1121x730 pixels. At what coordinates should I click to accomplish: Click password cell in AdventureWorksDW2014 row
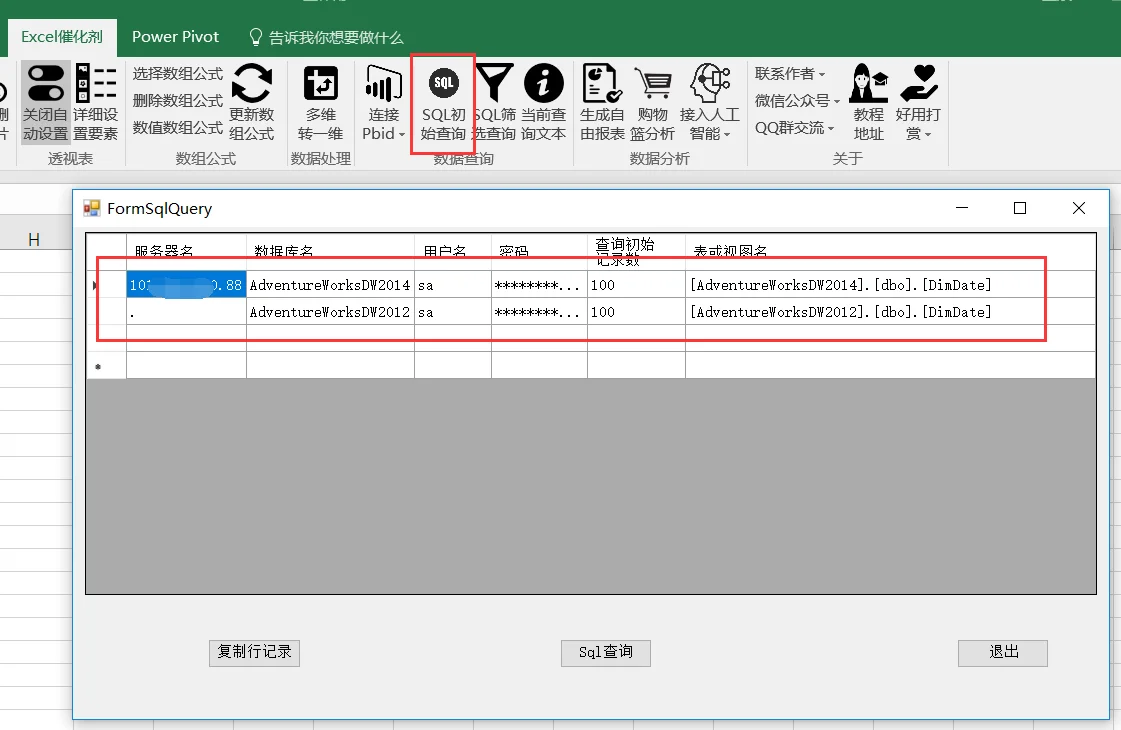pos(539,285)
